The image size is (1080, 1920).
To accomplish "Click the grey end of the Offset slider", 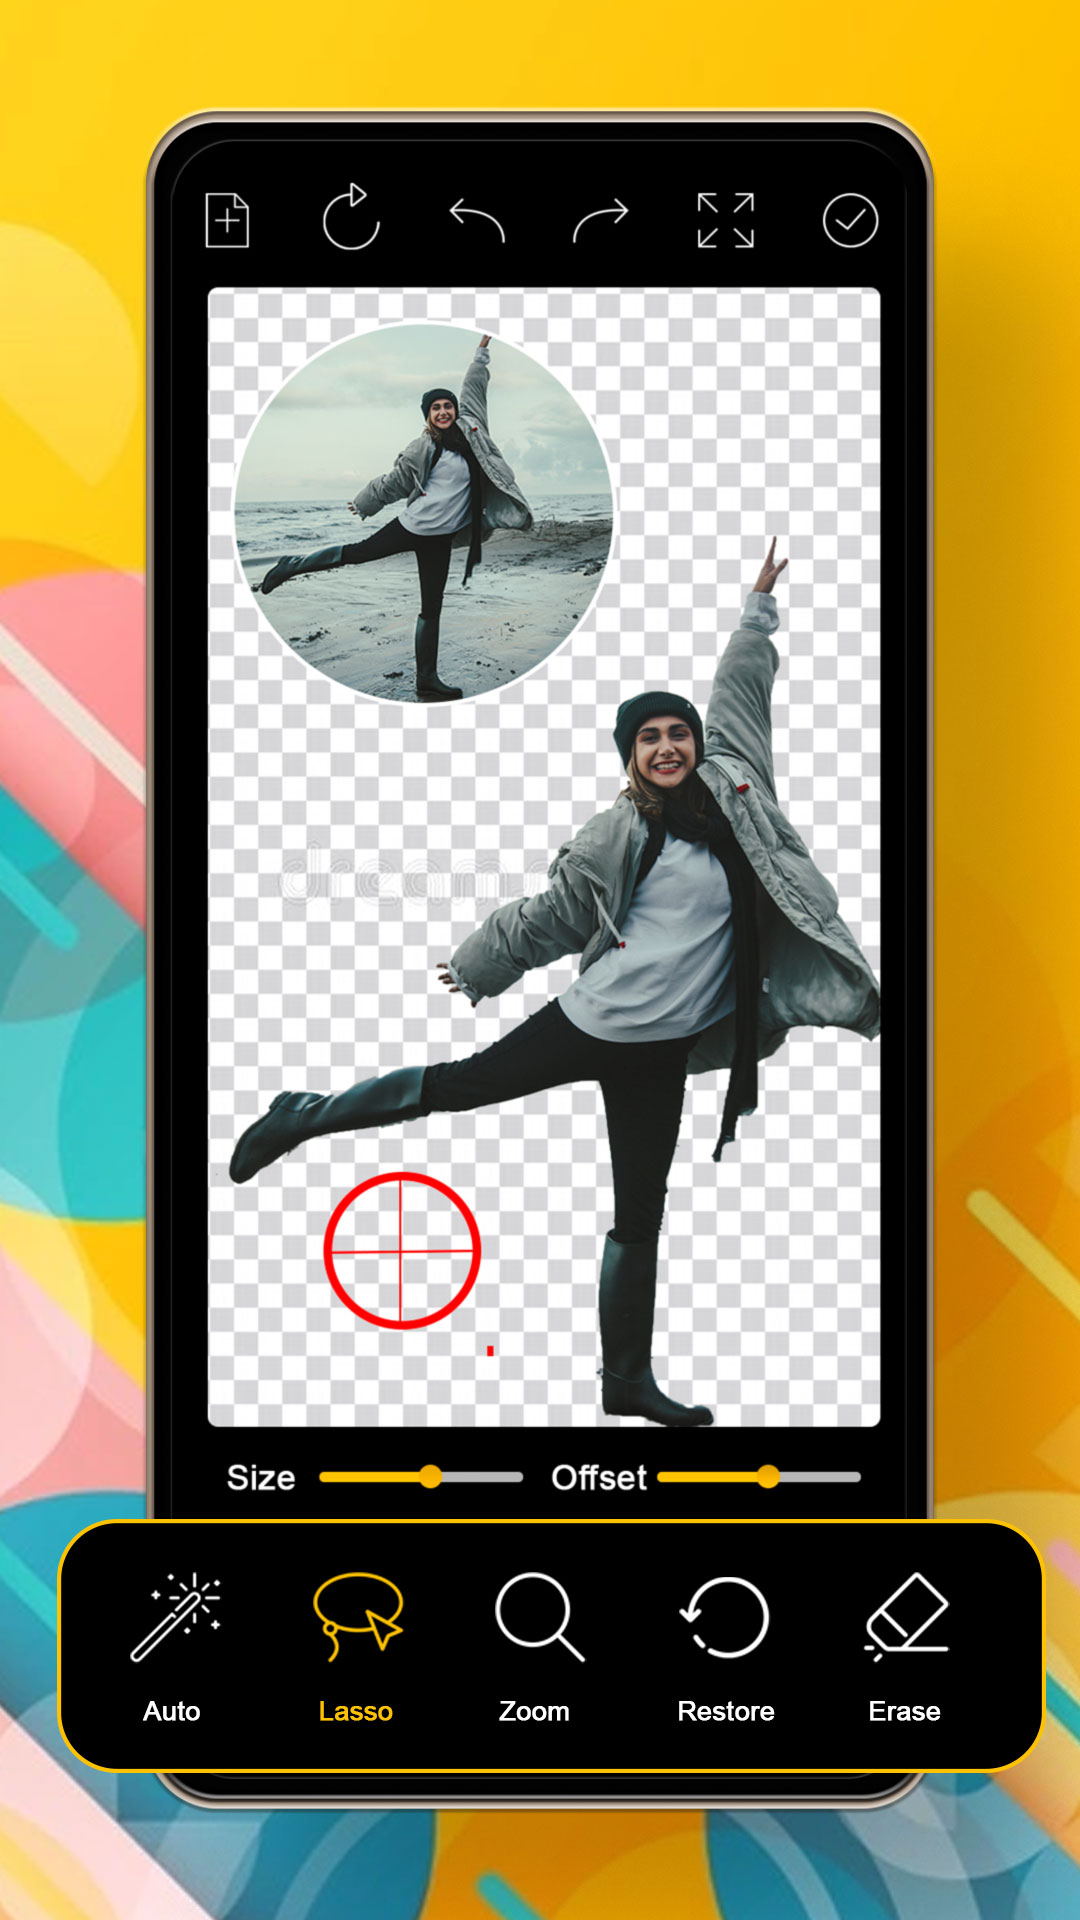I will pos(820,1477).
